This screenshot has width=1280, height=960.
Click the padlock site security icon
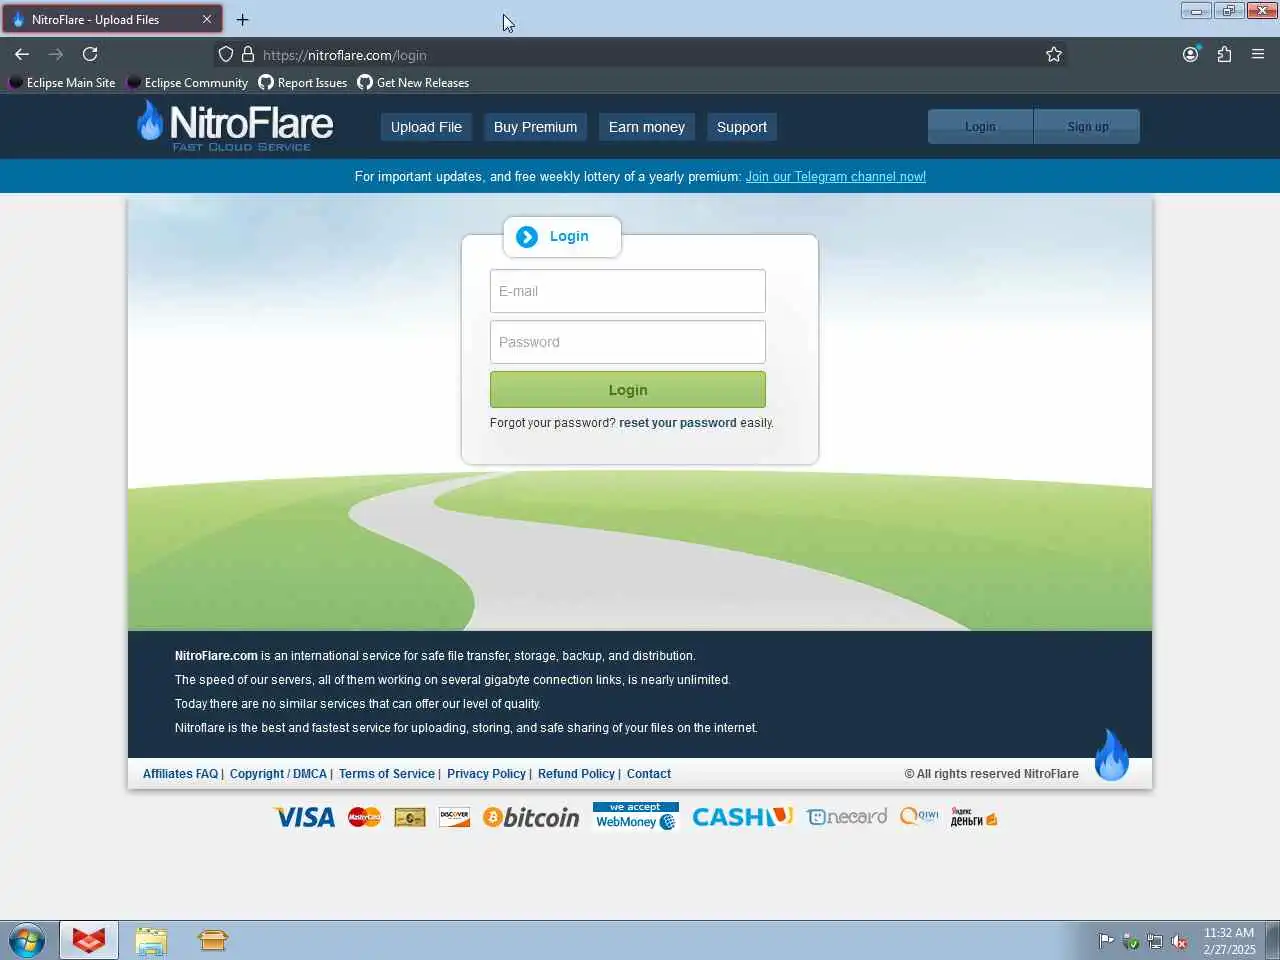tap(248, 54)
